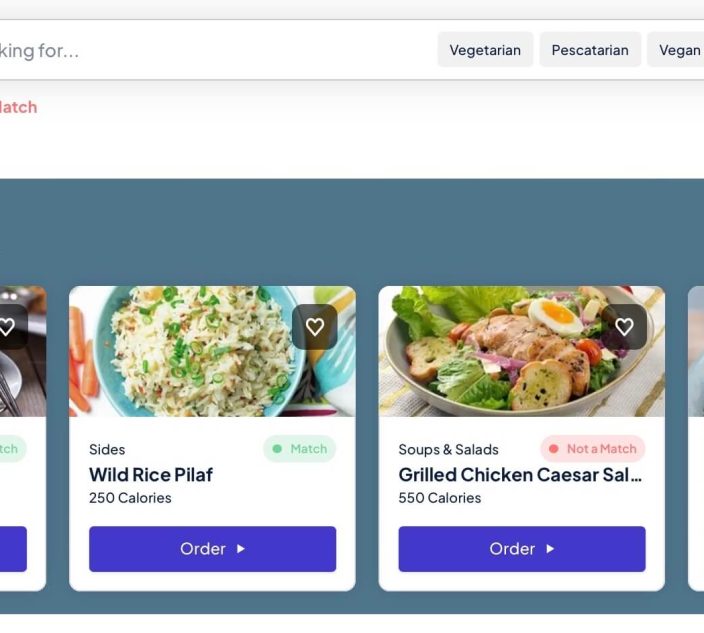Screen dimensions: 704x633
Task: Click the Order button on the leftmost partial card
Action: (12, 549)
